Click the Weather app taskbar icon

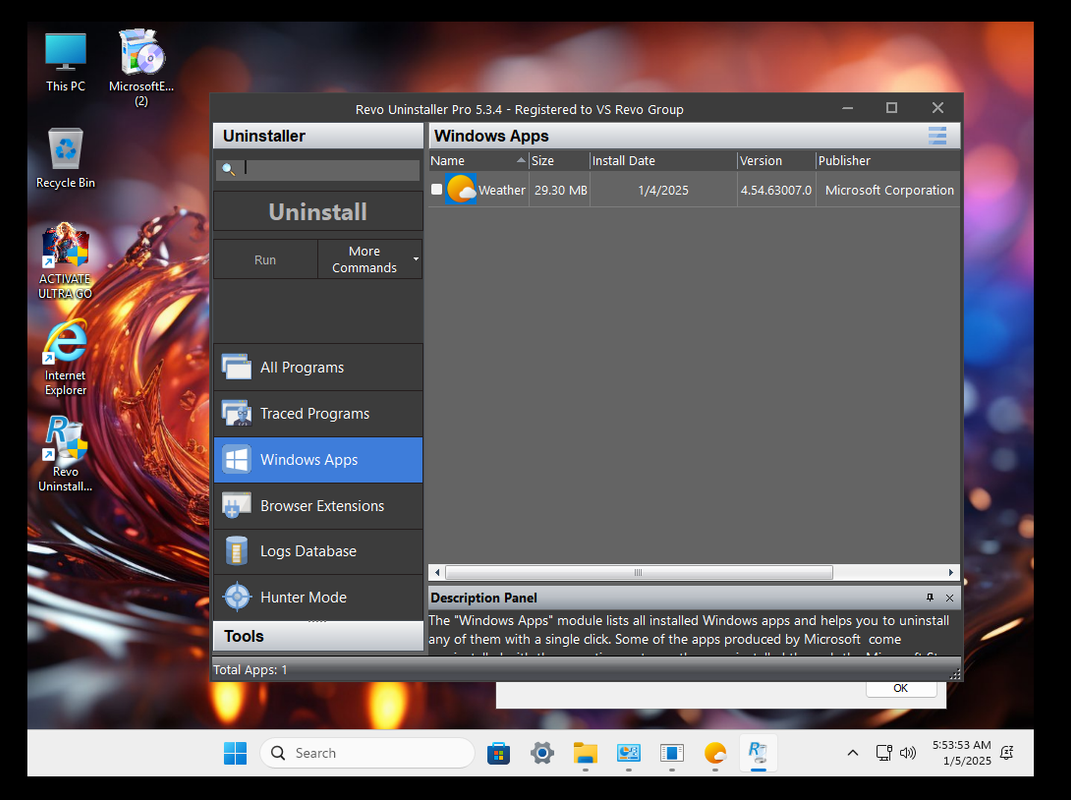(x=715, y=753)
